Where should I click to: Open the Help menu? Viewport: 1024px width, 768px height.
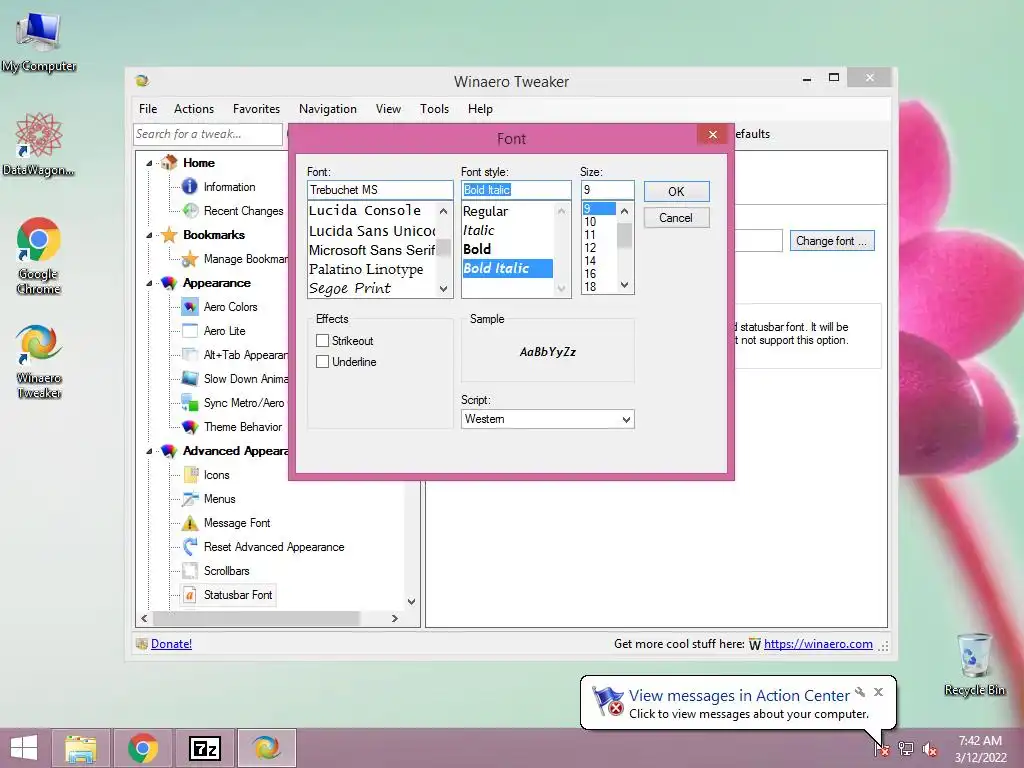(x=480, y=109)
